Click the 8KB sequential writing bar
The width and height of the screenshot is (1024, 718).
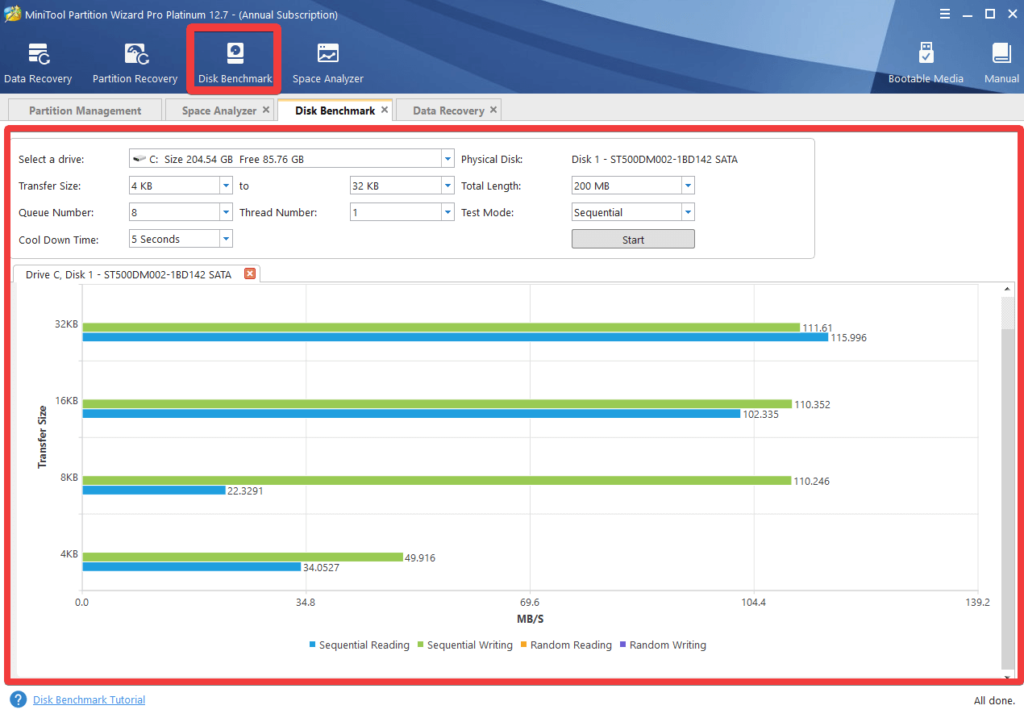[437, 480]
